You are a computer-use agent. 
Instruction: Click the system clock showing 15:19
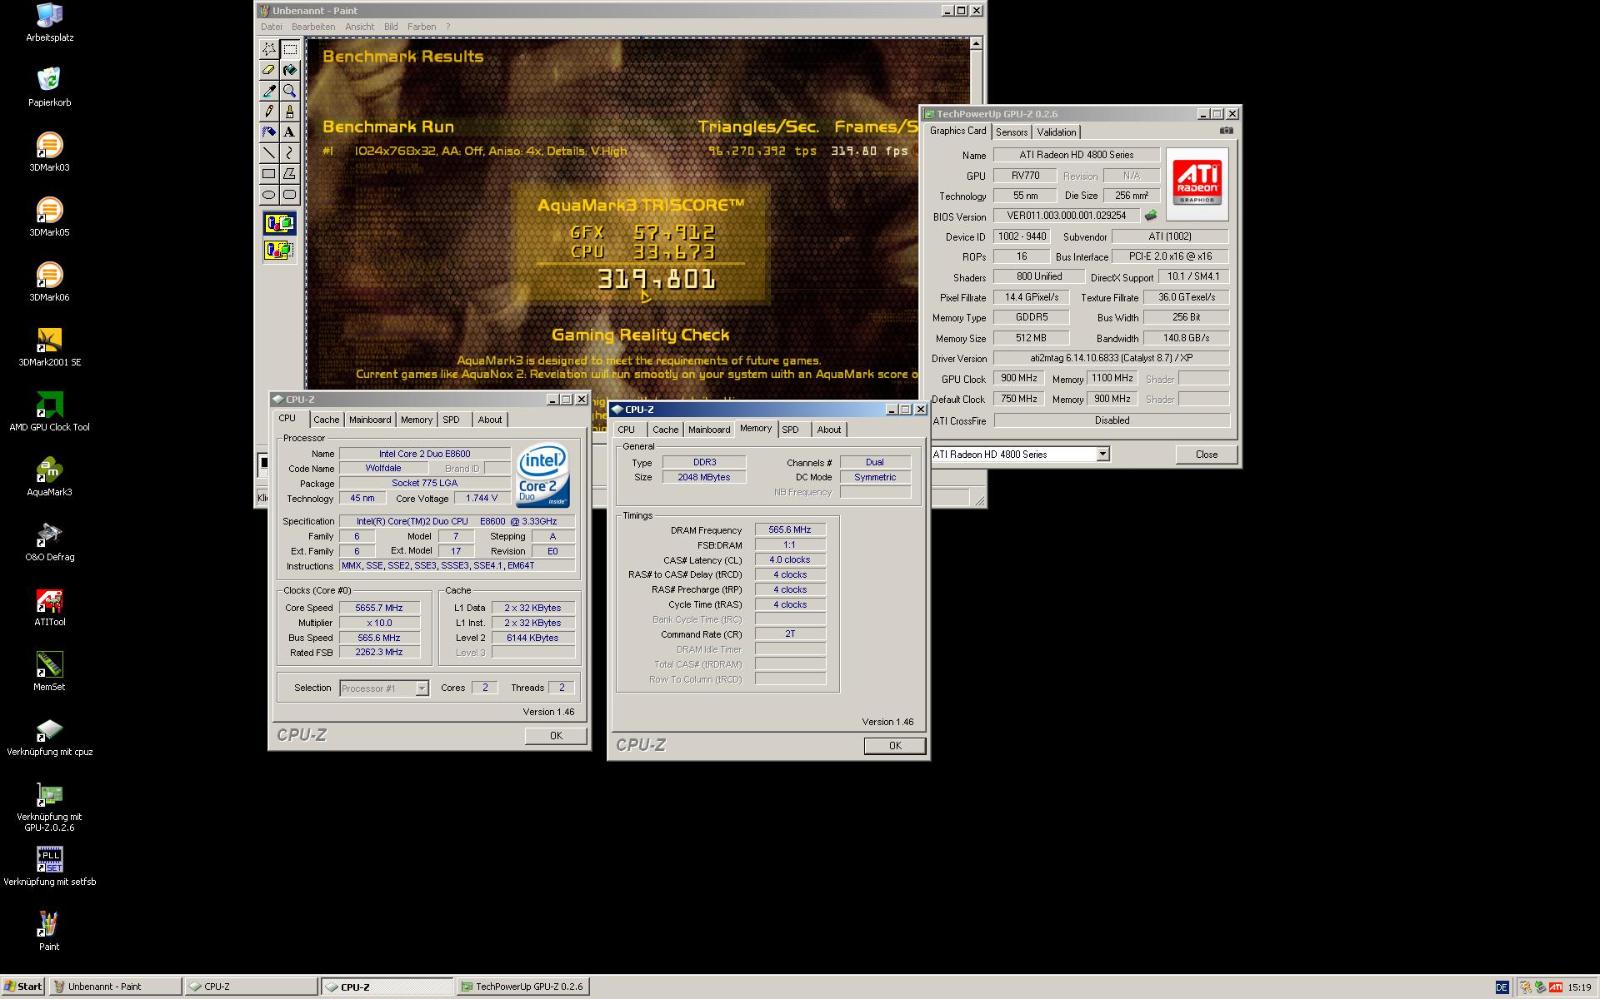(1579, 988)
